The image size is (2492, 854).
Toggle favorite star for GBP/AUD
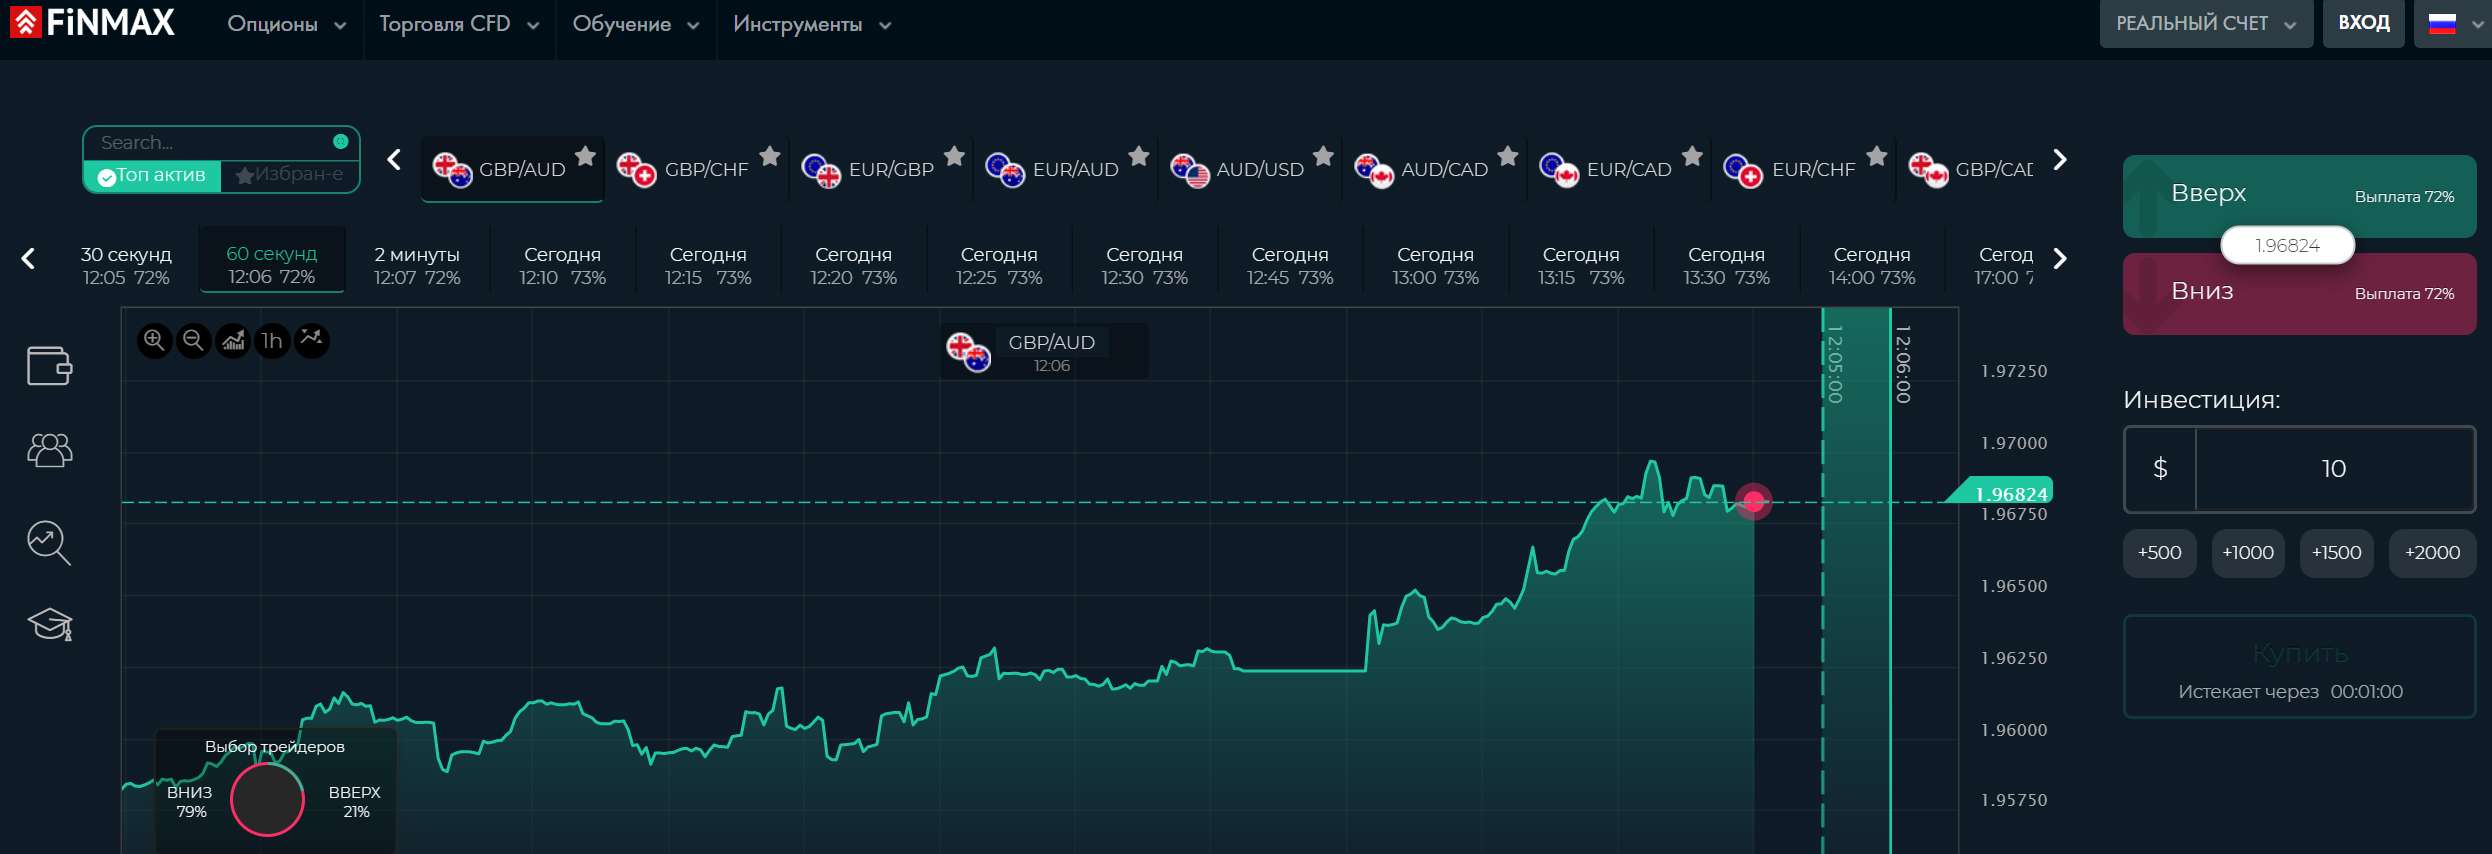(x=586, y=156)
